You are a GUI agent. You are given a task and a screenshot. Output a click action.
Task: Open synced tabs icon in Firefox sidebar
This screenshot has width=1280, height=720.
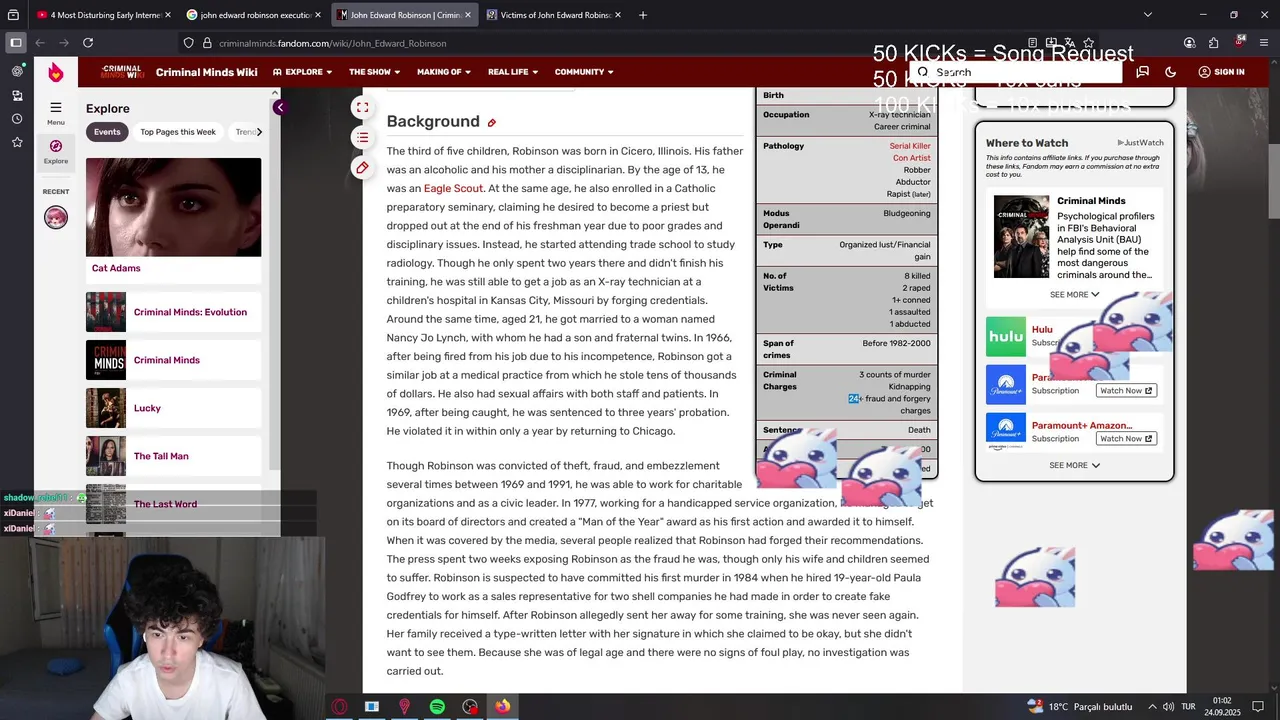17,95
